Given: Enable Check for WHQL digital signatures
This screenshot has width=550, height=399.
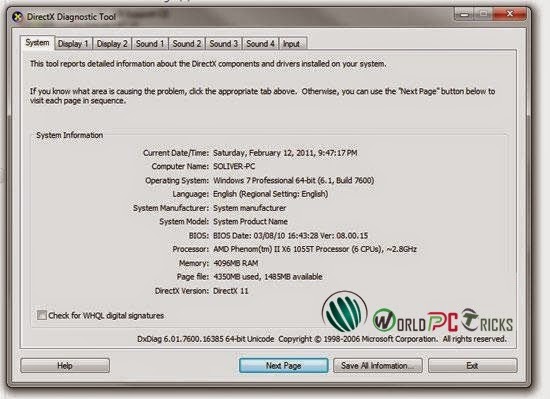Looking at the screenshot, I should click(x=42, y=315).
